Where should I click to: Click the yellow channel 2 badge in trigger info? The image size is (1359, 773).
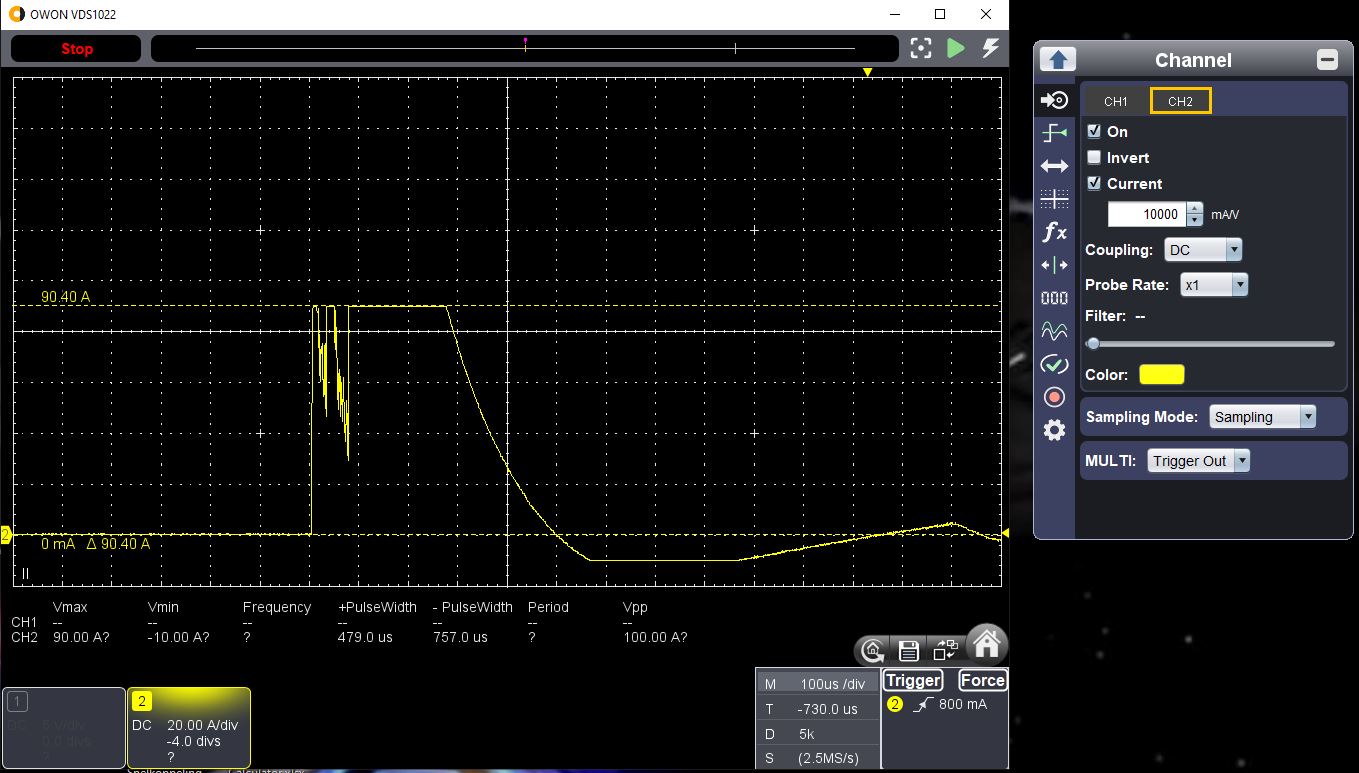(894, 704)
